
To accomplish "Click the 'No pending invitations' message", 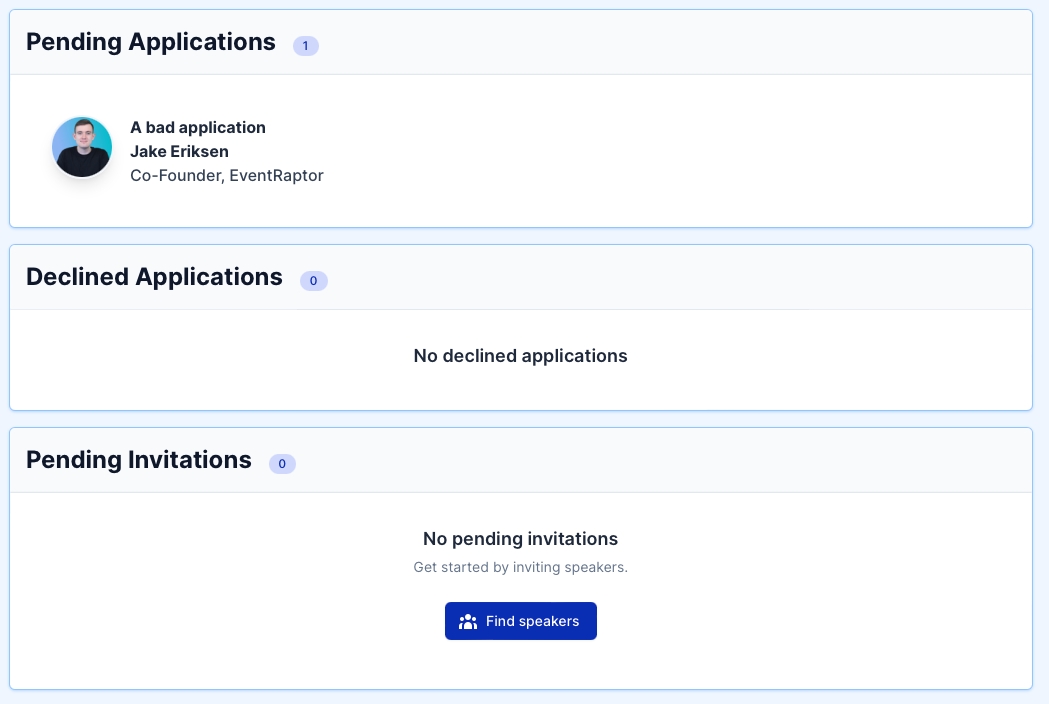I will click(520, 539).
